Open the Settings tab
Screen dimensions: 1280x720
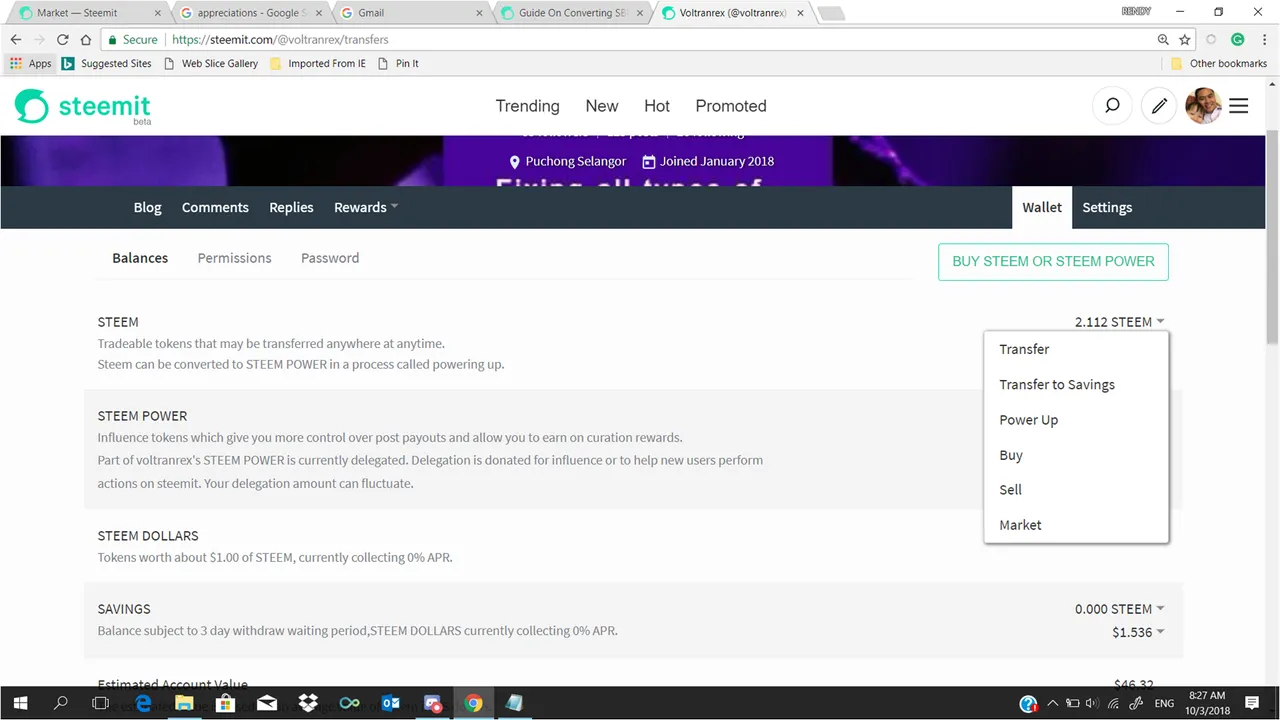pos(1107,207)
